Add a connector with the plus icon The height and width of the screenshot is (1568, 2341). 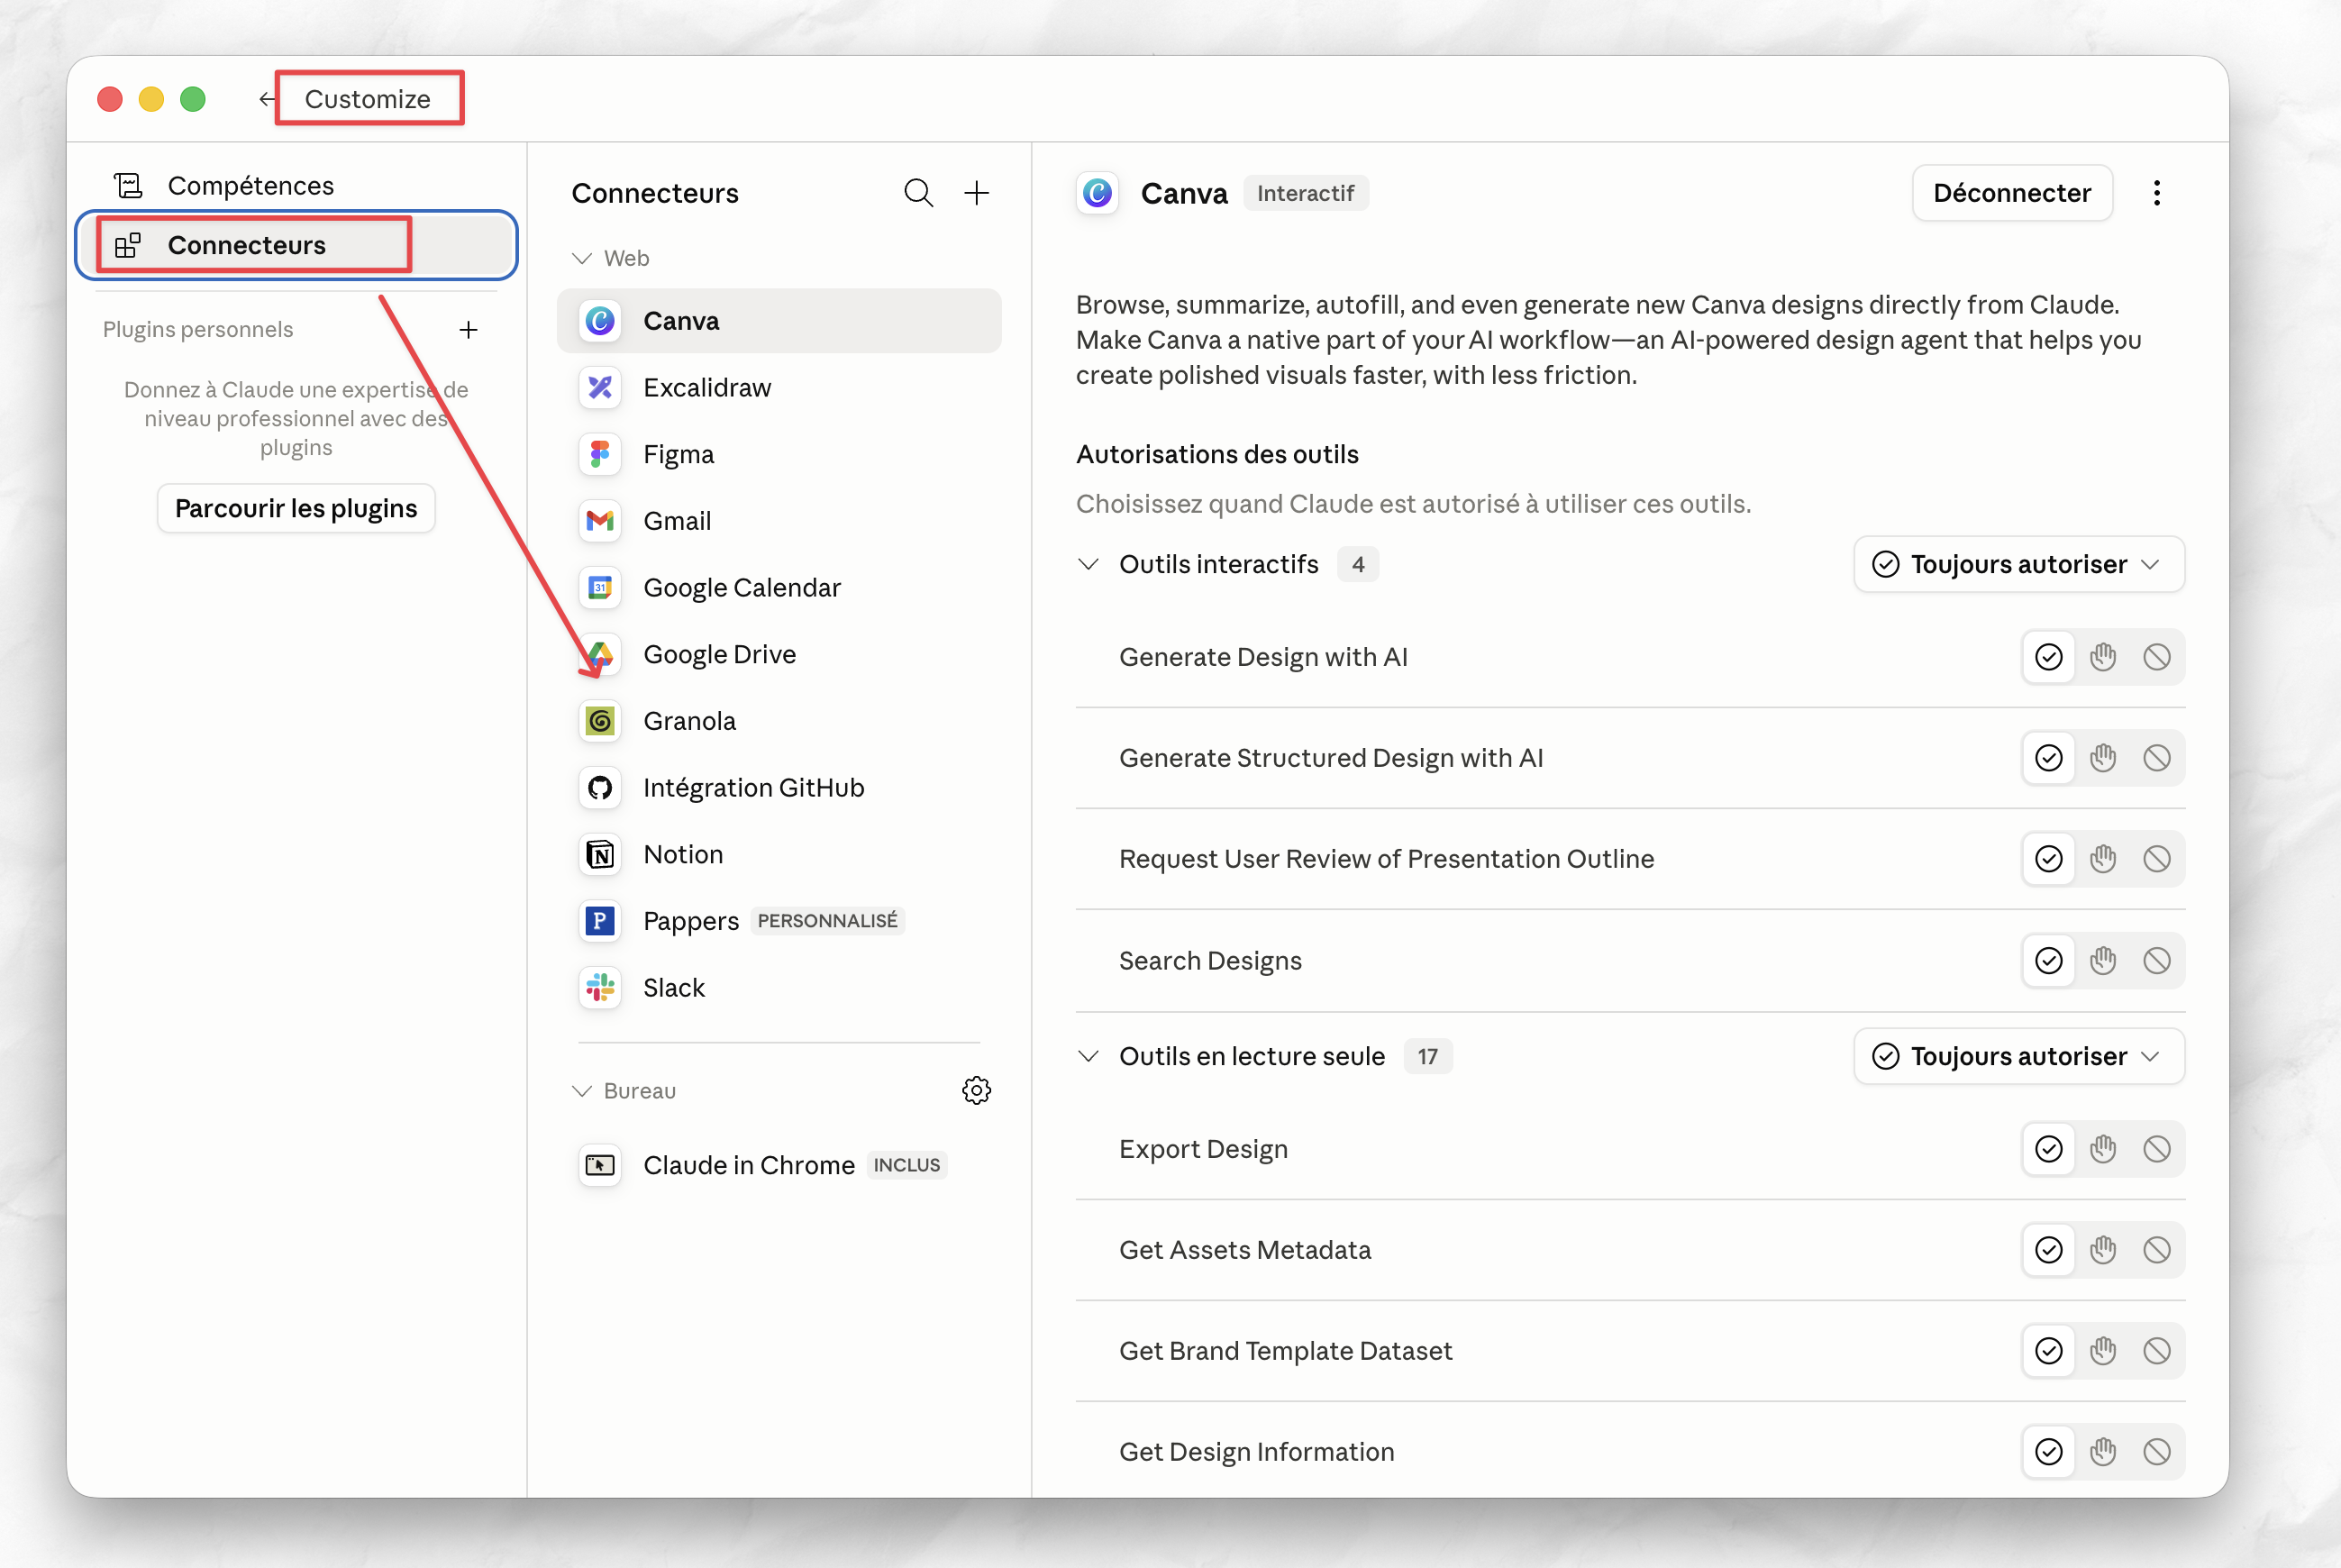pyautogui.click(x=976, y=193)
